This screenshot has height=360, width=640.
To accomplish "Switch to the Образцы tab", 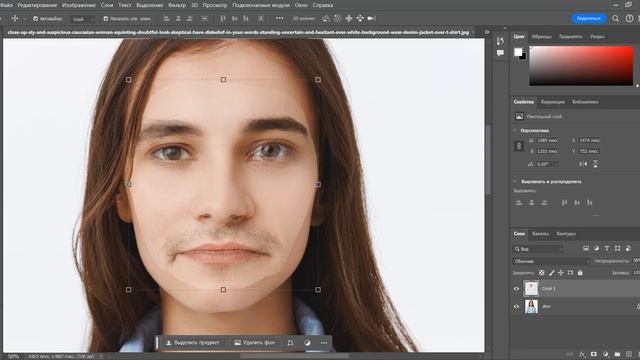I will (542, 37).
